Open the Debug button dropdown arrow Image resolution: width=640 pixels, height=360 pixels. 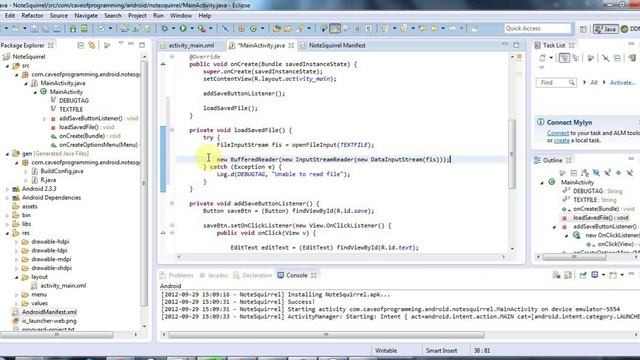pos(173,28)
